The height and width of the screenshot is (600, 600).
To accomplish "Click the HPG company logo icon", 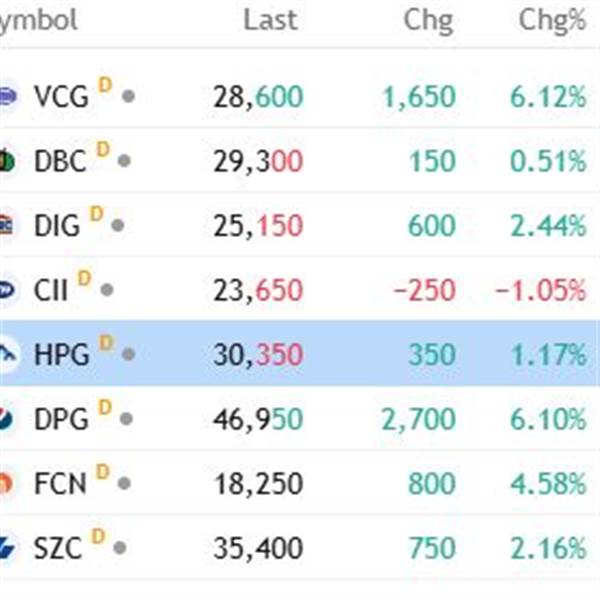I will (6, 354).
